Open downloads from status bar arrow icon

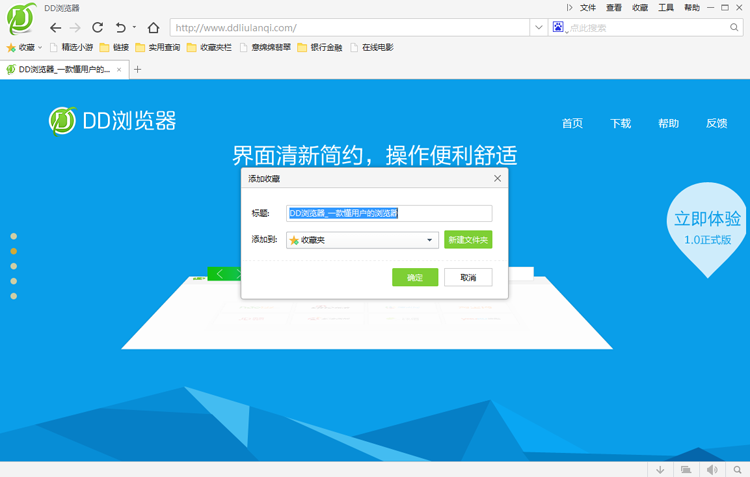660,470
